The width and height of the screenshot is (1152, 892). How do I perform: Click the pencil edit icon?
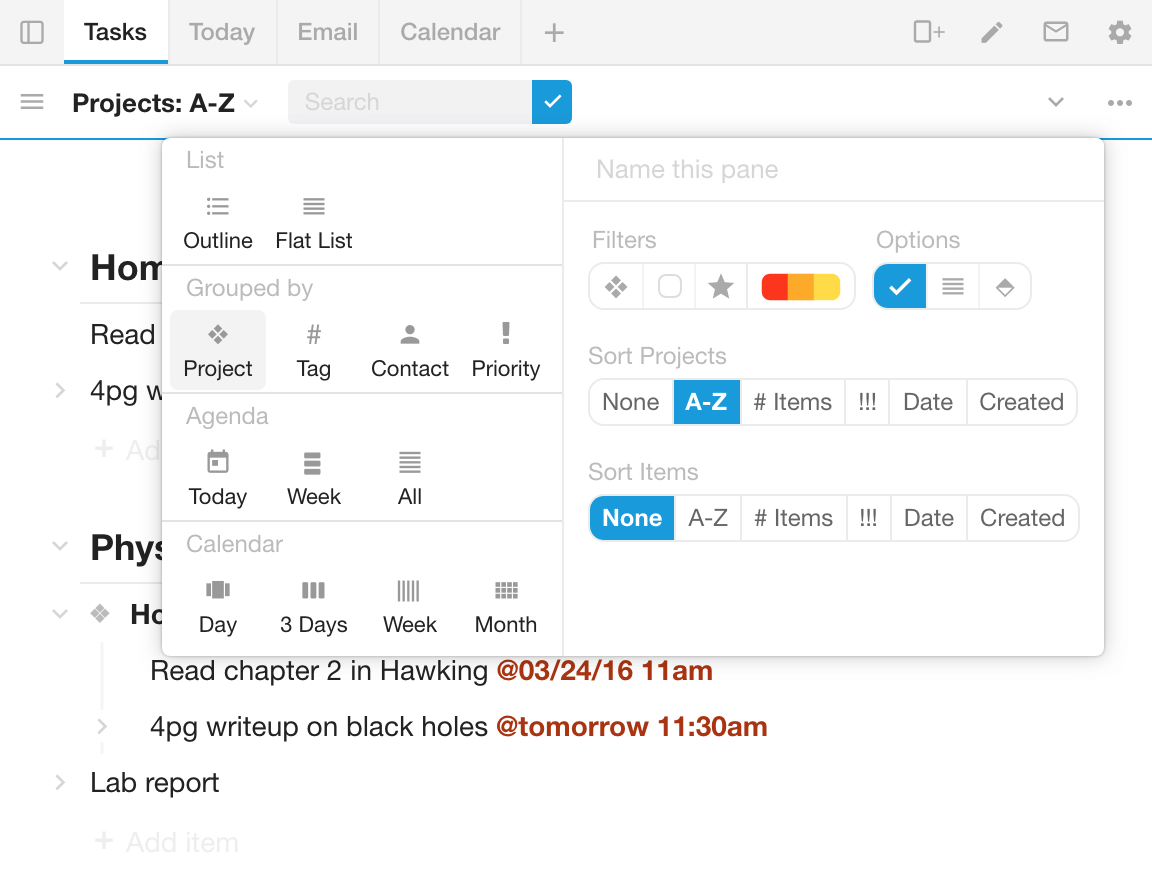992,32
